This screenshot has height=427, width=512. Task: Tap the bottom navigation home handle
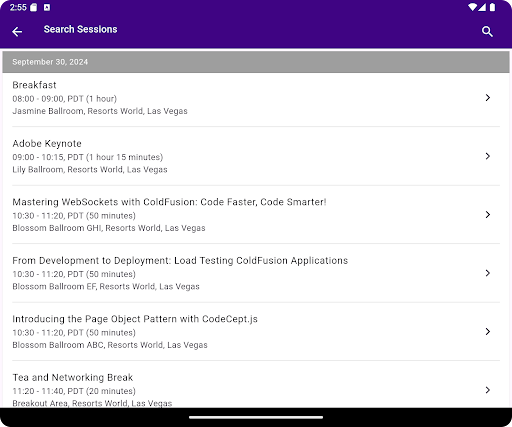pos(256,417)
